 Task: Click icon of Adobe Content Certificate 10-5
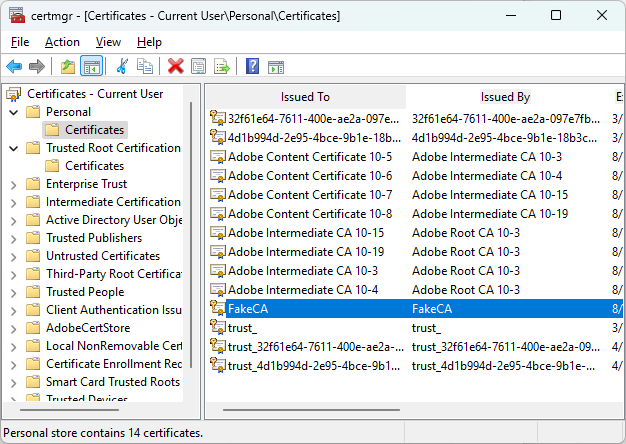pos(218,157)
